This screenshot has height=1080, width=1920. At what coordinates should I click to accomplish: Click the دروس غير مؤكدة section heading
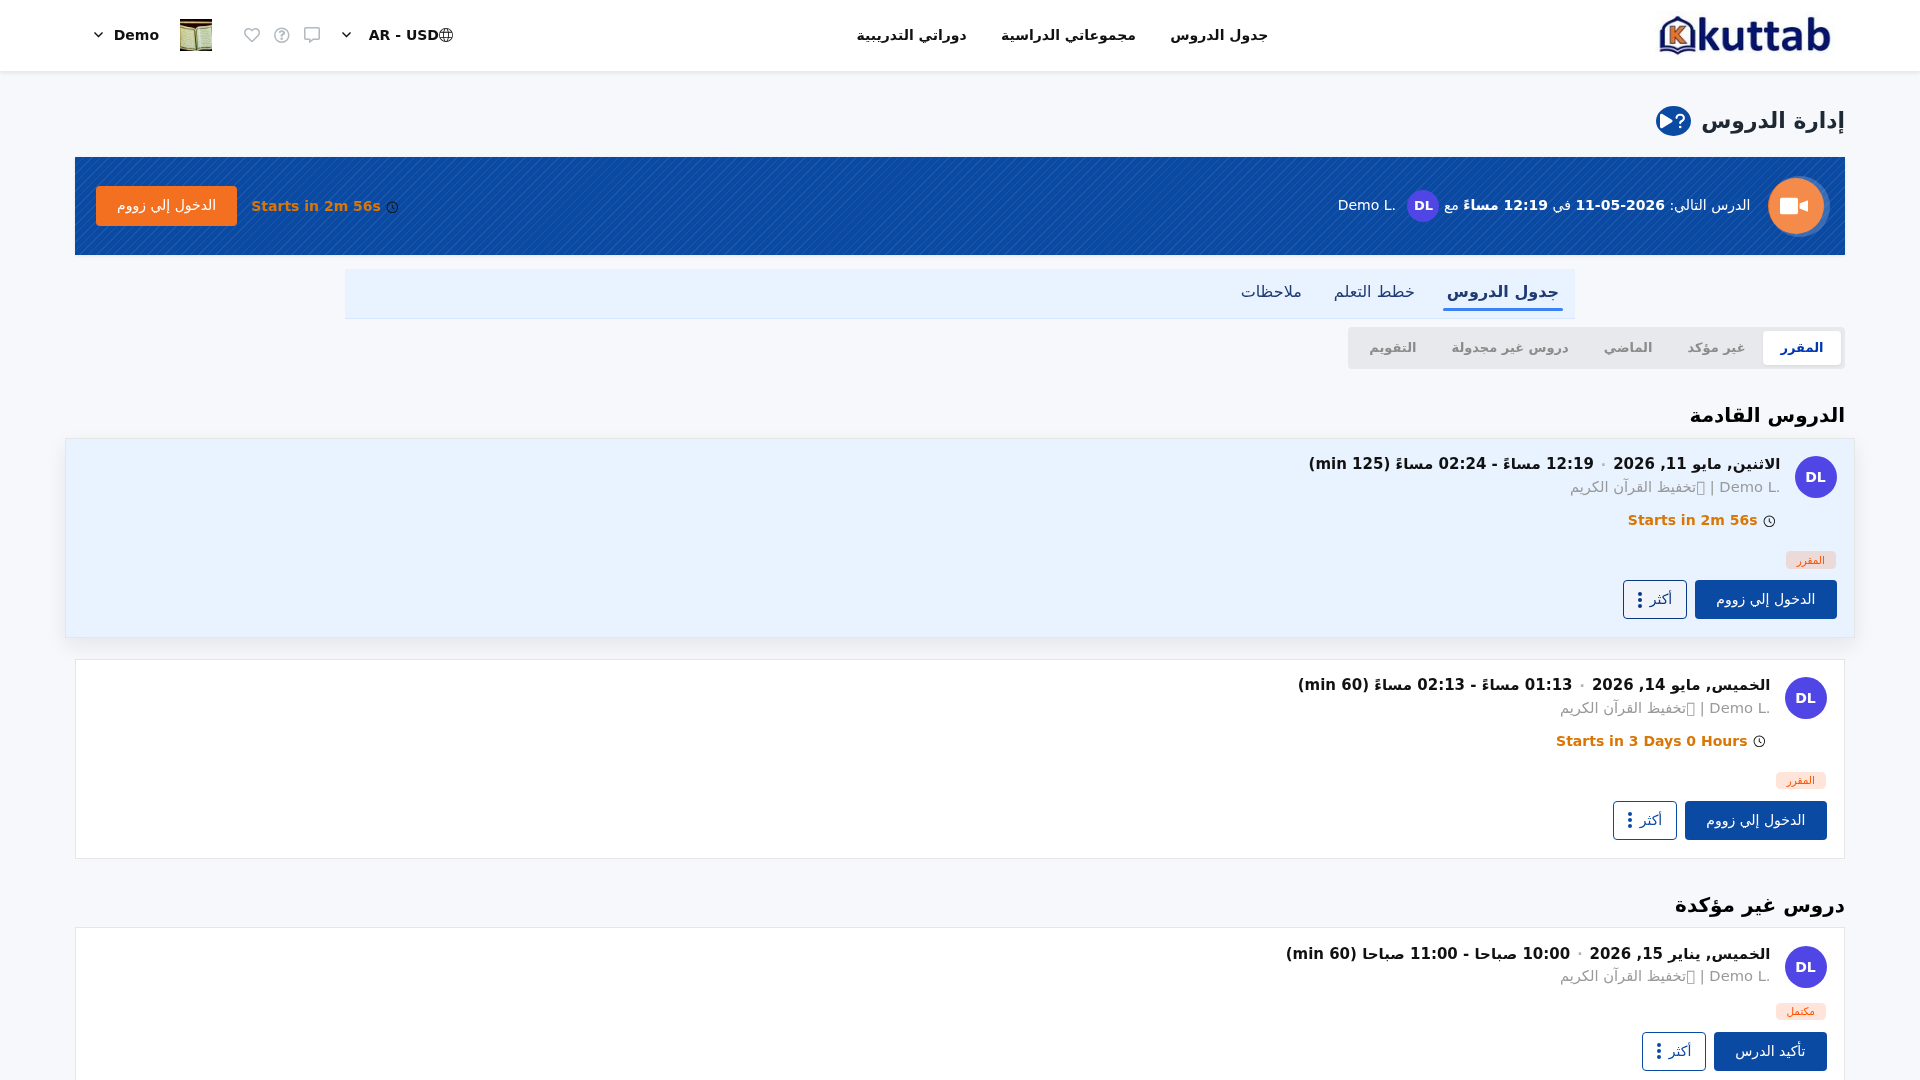click(1760, 905)
